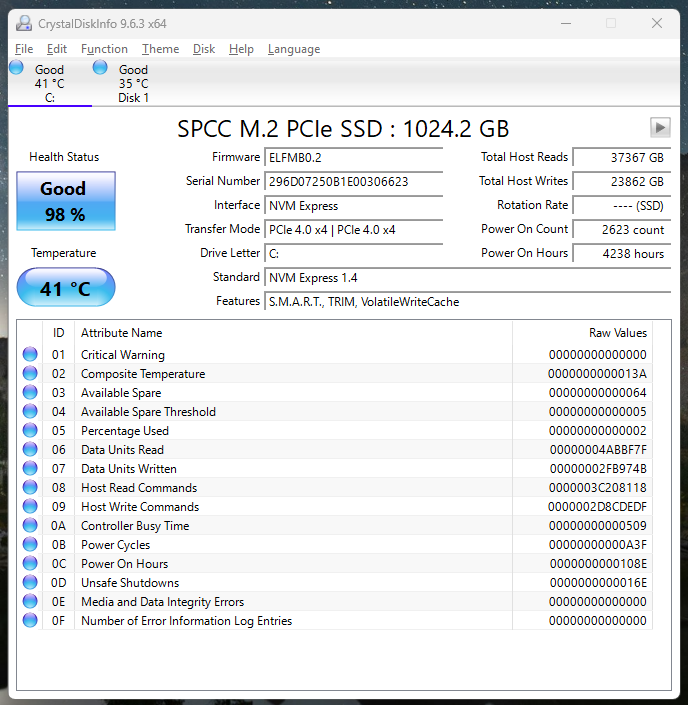Click the Disk 1 status orb icon
Screen dimensions: 688x705
[x=101, y=68]
